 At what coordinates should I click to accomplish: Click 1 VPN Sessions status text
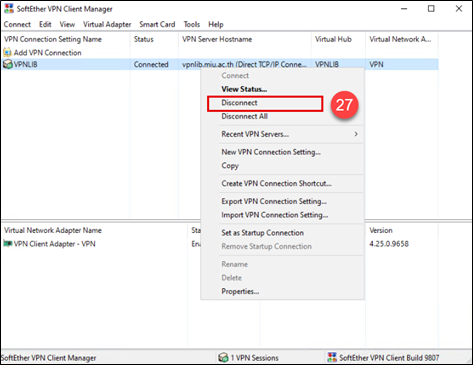pyautogui.click(x=255, y=358)
